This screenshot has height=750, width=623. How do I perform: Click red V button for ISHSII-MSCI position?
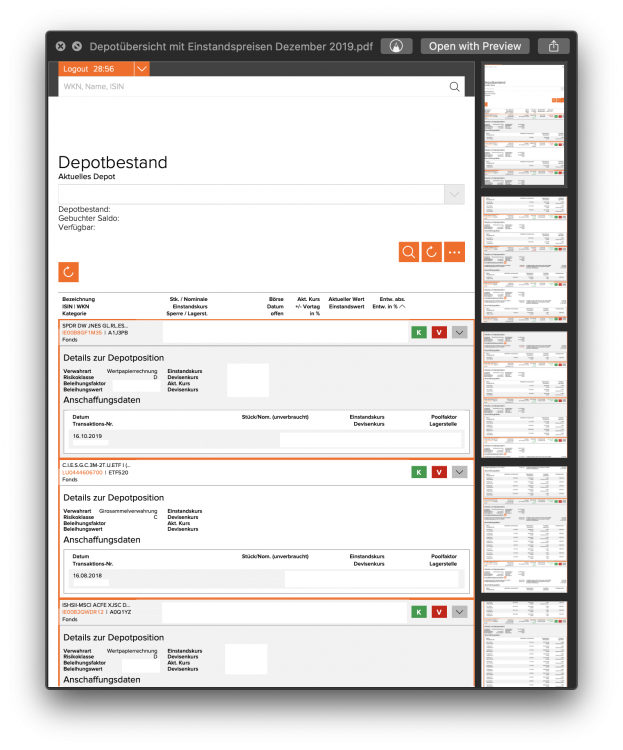pyautogui.click(x=439, y=612)
